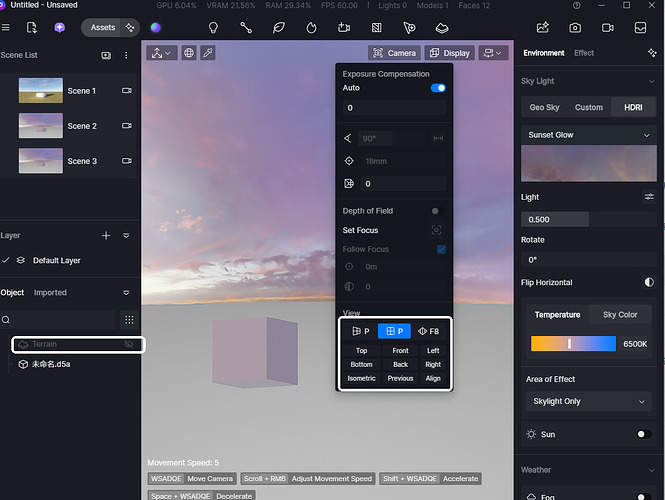The height and width of the screenshot is (500, 665).
Task: Select the fire particle tool
Action: point(311,28)
